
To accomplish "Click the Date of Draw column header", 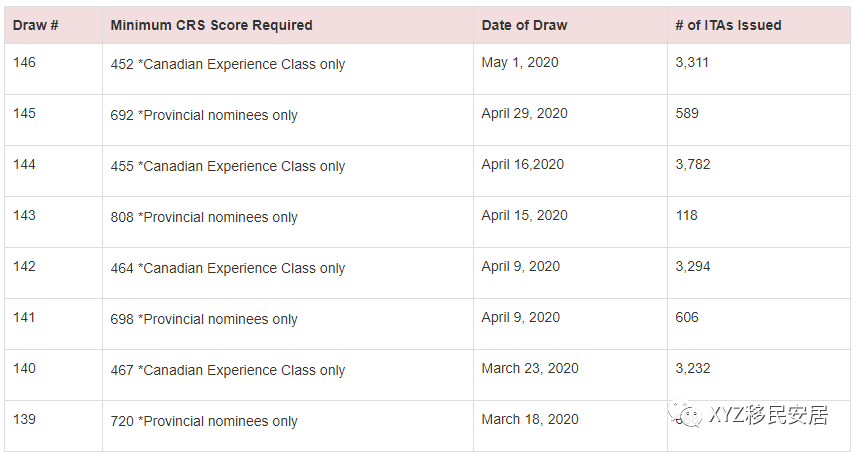I will click(524, 25).
